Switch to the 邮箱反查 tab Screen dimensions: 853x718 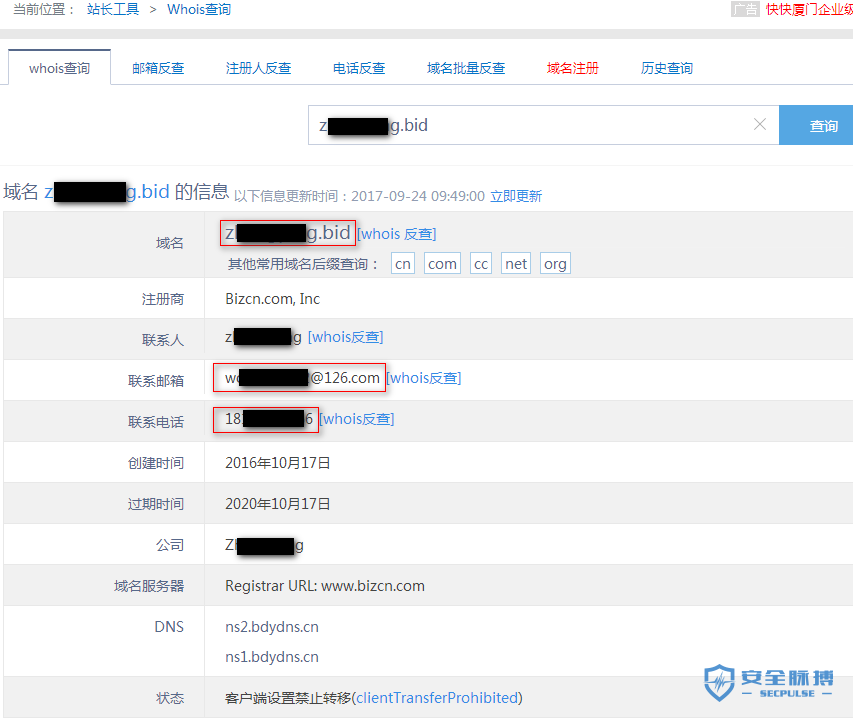pyautogui.click(x=157, y=67)
